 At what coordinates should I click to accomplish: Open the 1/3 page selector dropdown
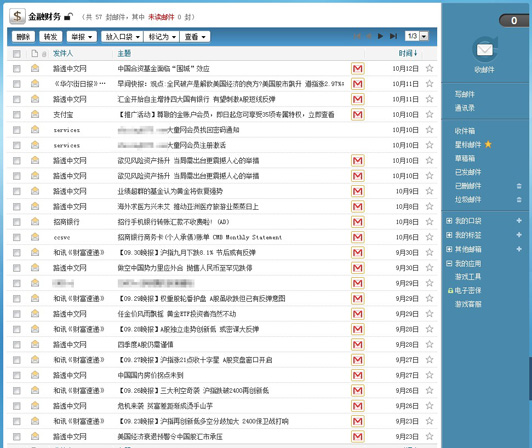(x=424, y=36)
